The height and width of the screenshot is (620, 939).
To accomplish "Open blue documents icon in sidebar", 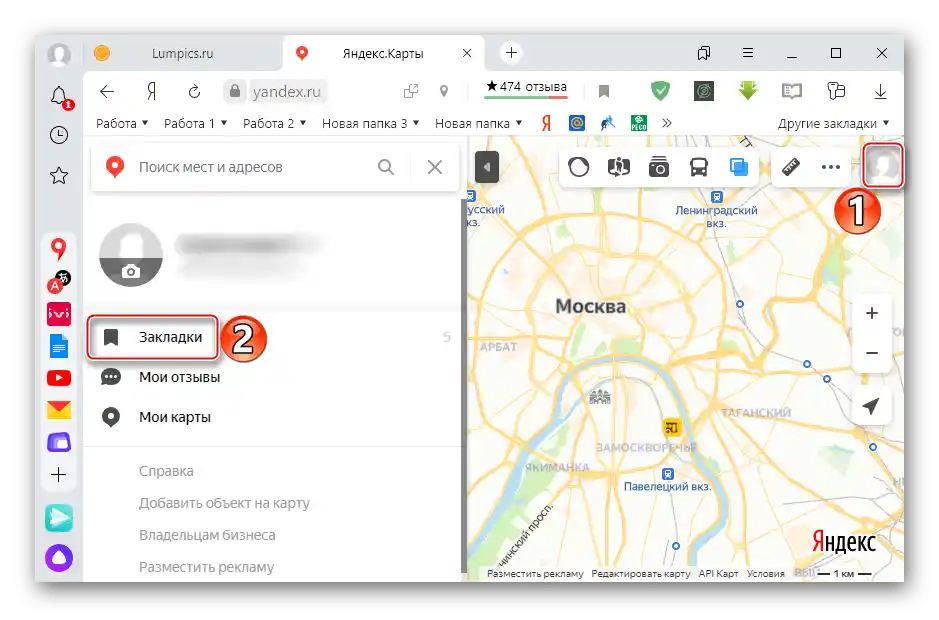I will [x=59, y=346].
